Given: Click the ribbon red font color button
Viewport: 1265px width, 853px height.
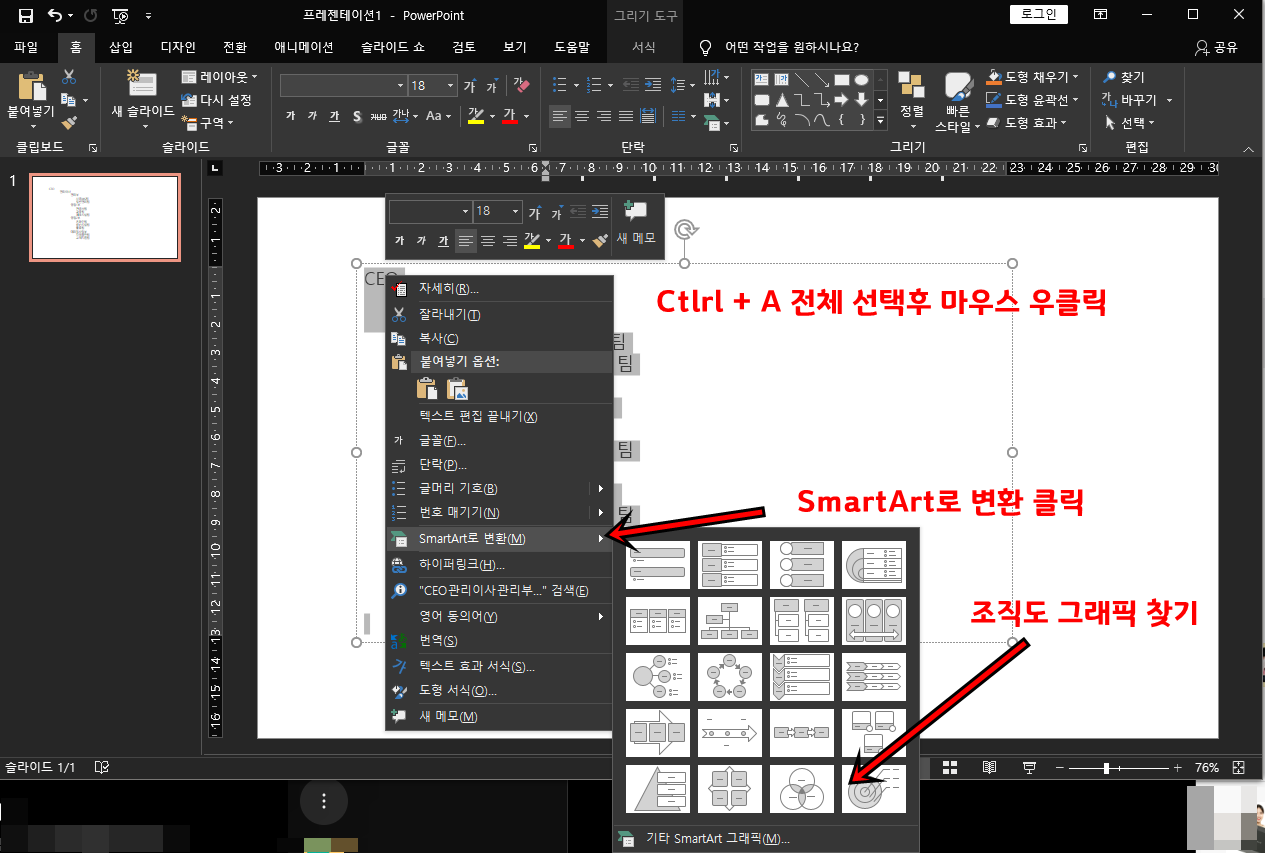Looking at the screenshot, I should [x=509, y=116].
